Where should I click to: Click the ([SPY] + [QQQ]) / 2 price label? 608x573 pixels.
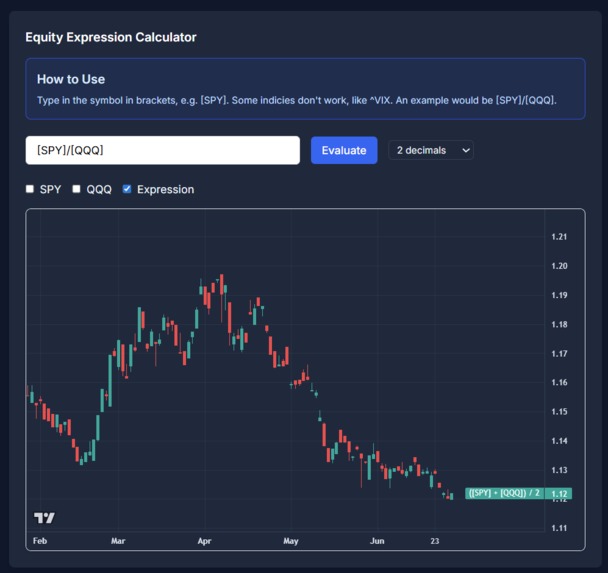click(x=504, y=493)
